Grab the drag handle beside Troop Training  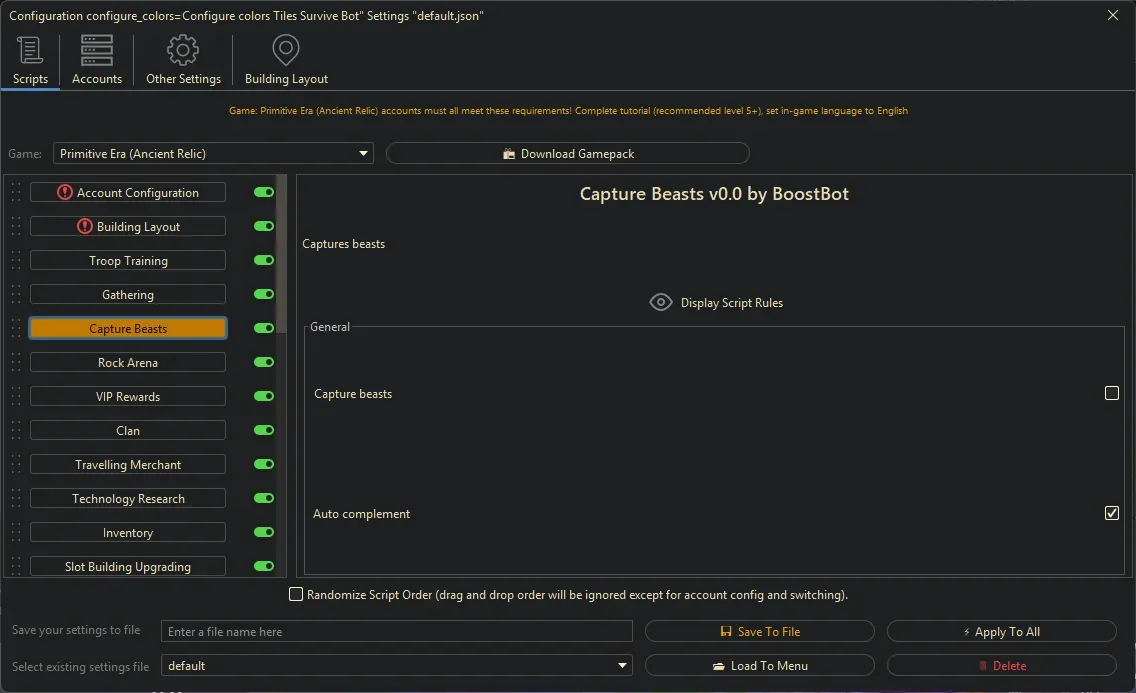pos(16,260)
